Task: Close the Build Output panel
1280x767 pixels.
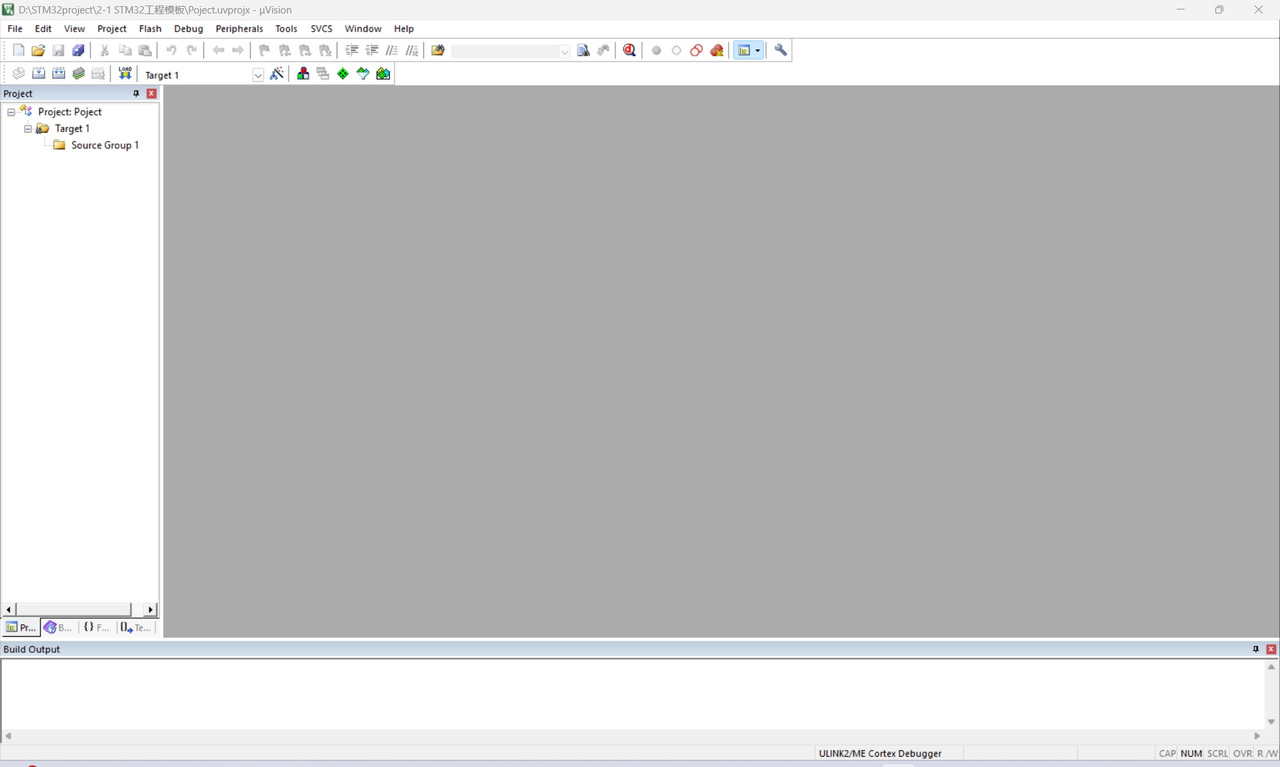Action: pos(1271,649)
